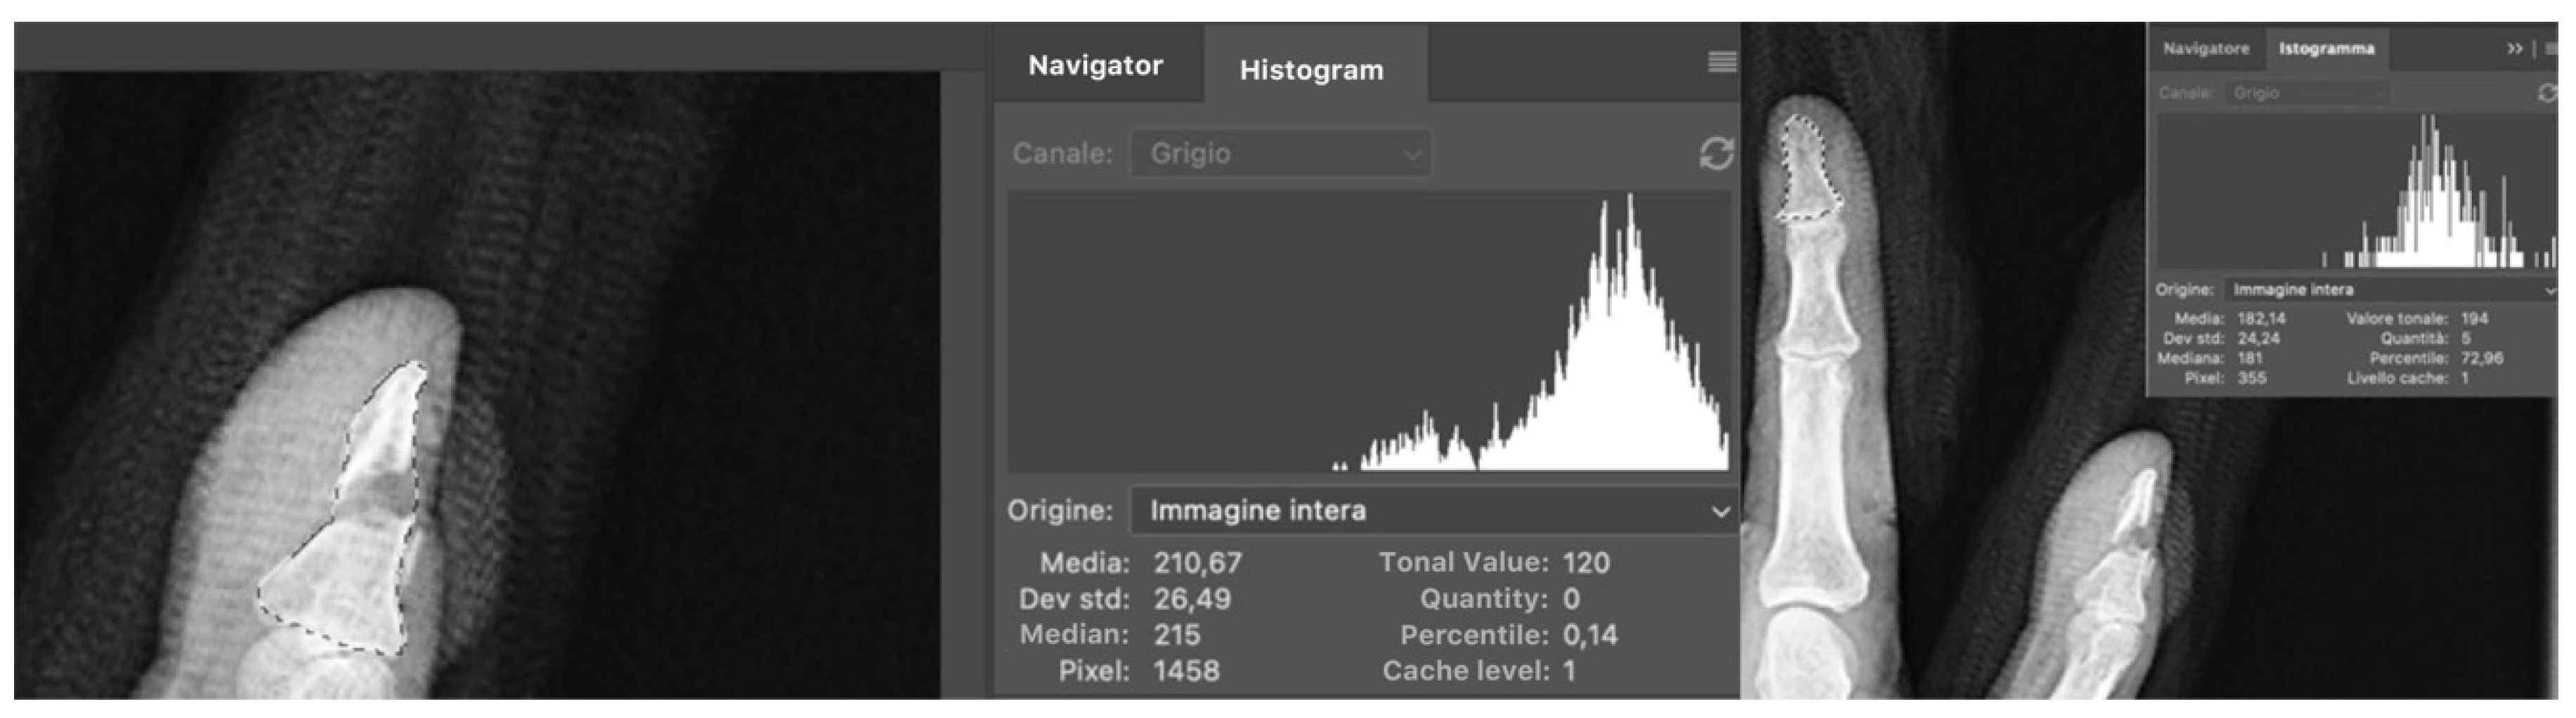Select the Histogram tab
This screenshot has height=718, width=2576.
point(1311,70)
